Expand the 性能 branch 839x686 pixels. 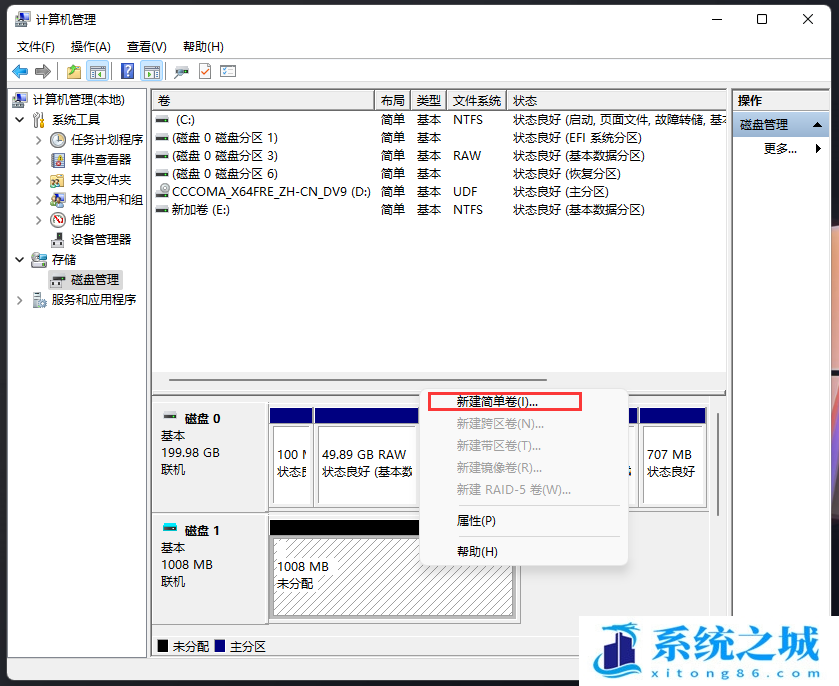coord(38,220)
